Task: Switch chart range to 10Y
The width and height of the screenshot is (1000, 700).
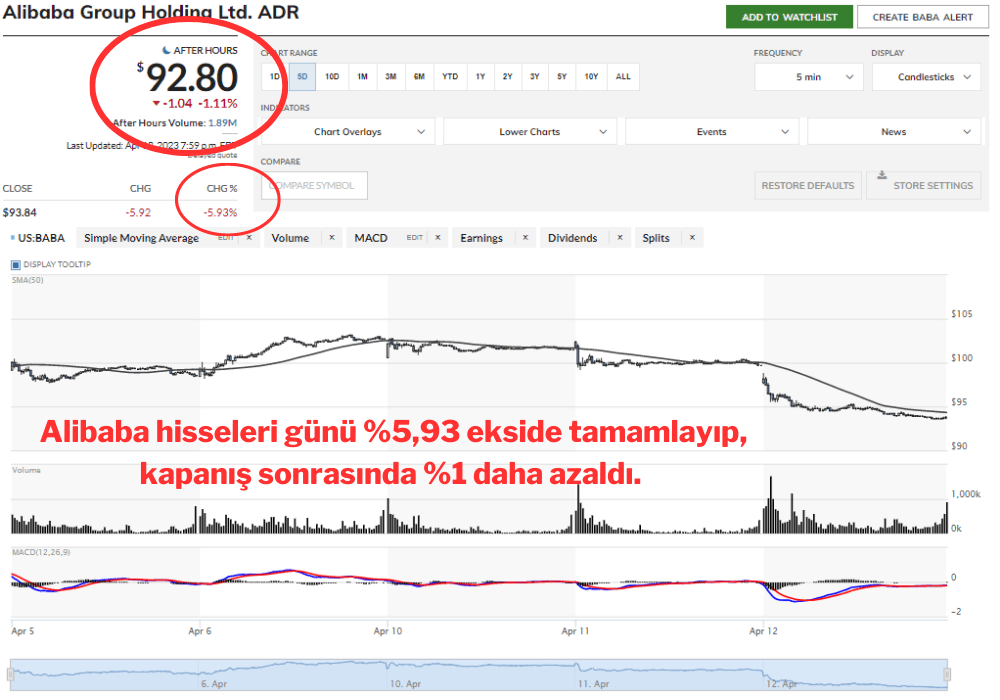Action: coord(591,77)
